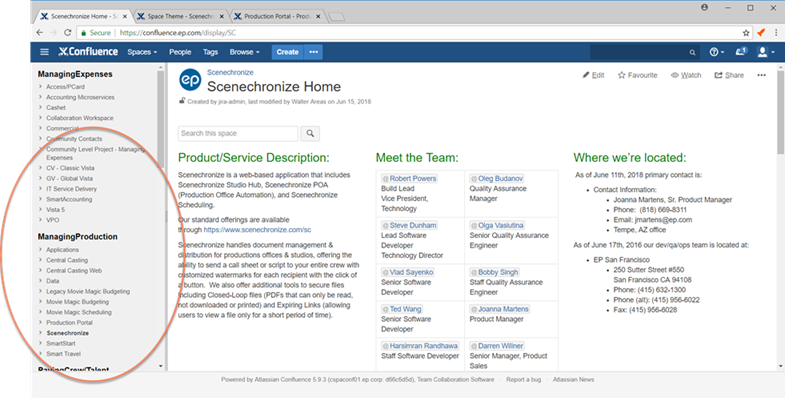Open the Spaces dropdown
The height and width of the screenshot is (398, 785).
click(142, 52)
